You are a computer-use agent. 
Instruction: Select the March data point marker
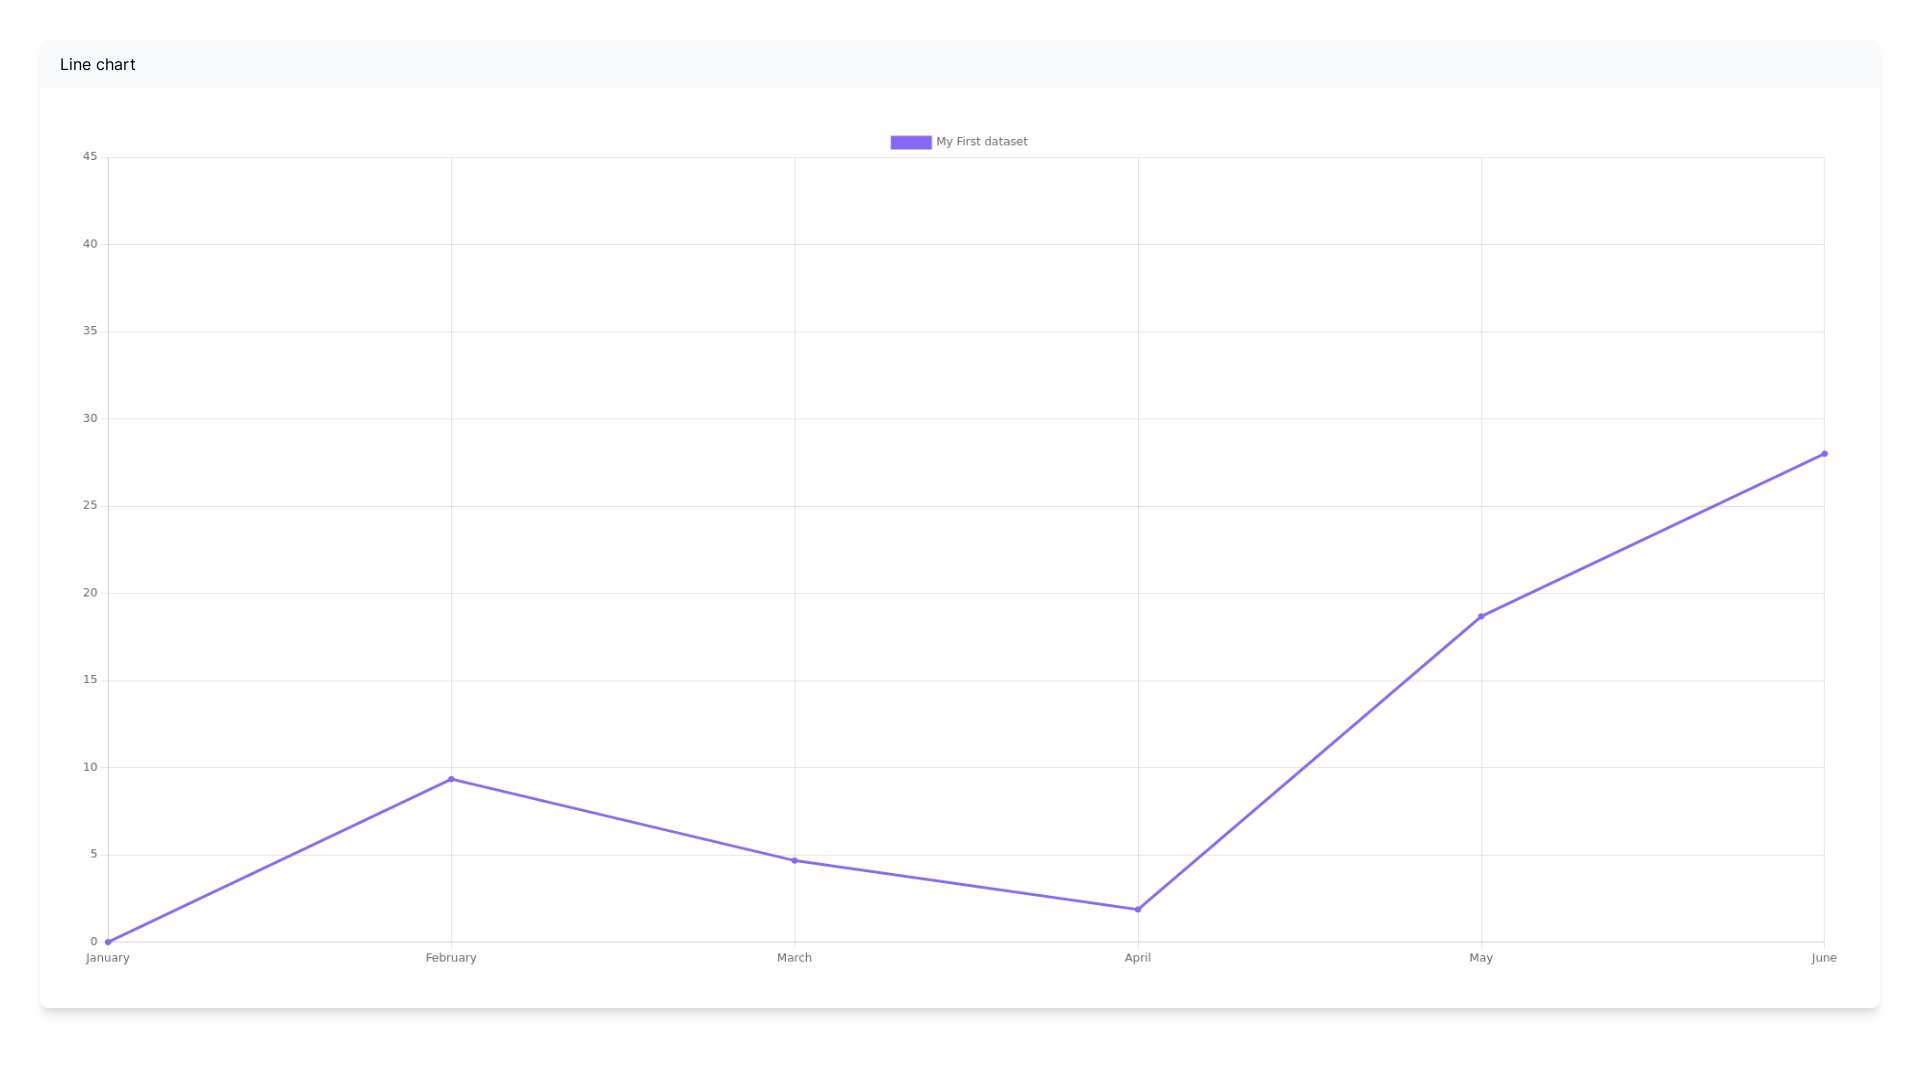tap(795, 861)
